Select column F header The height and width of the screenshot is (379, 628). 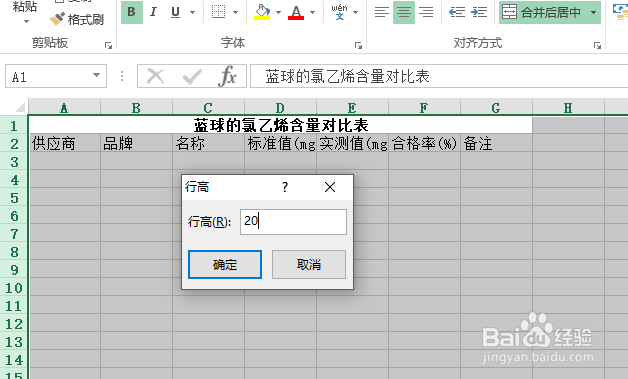click(424, 107)
